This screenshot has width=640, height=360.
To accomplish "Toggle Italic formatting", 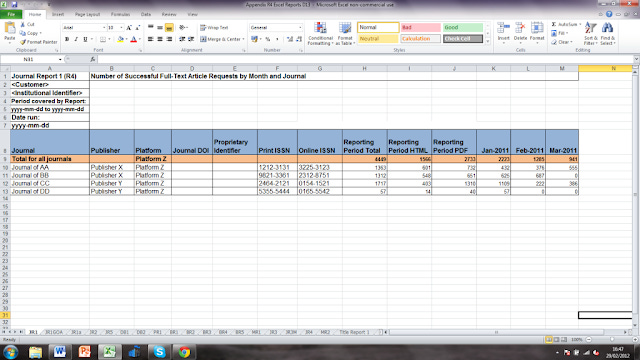I will 76,39.
